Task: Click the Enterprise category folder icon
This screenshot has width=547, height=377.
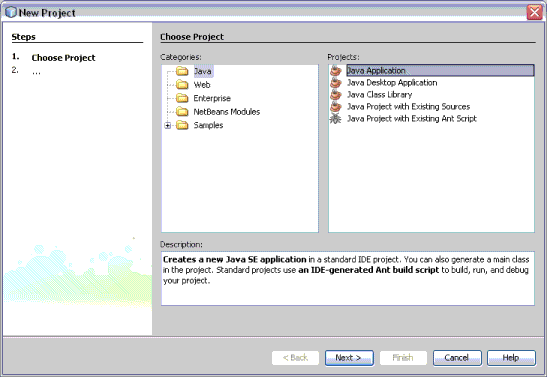Action: coord(182,98)
